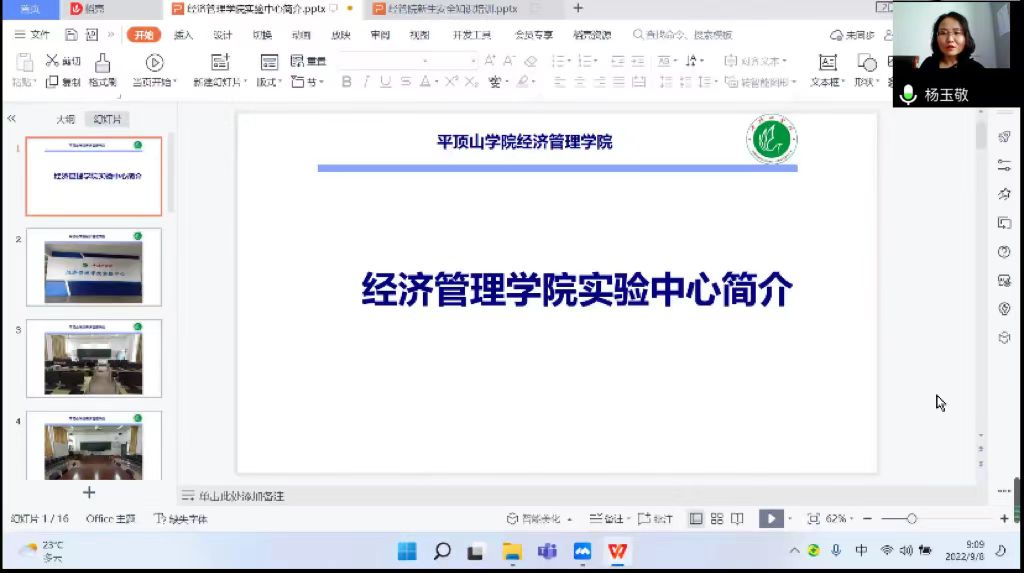Image resolution: width=1024 pixels, height=573 pixels.
Task: Switch to slide sorter view
Action: [x=716, y=519]
